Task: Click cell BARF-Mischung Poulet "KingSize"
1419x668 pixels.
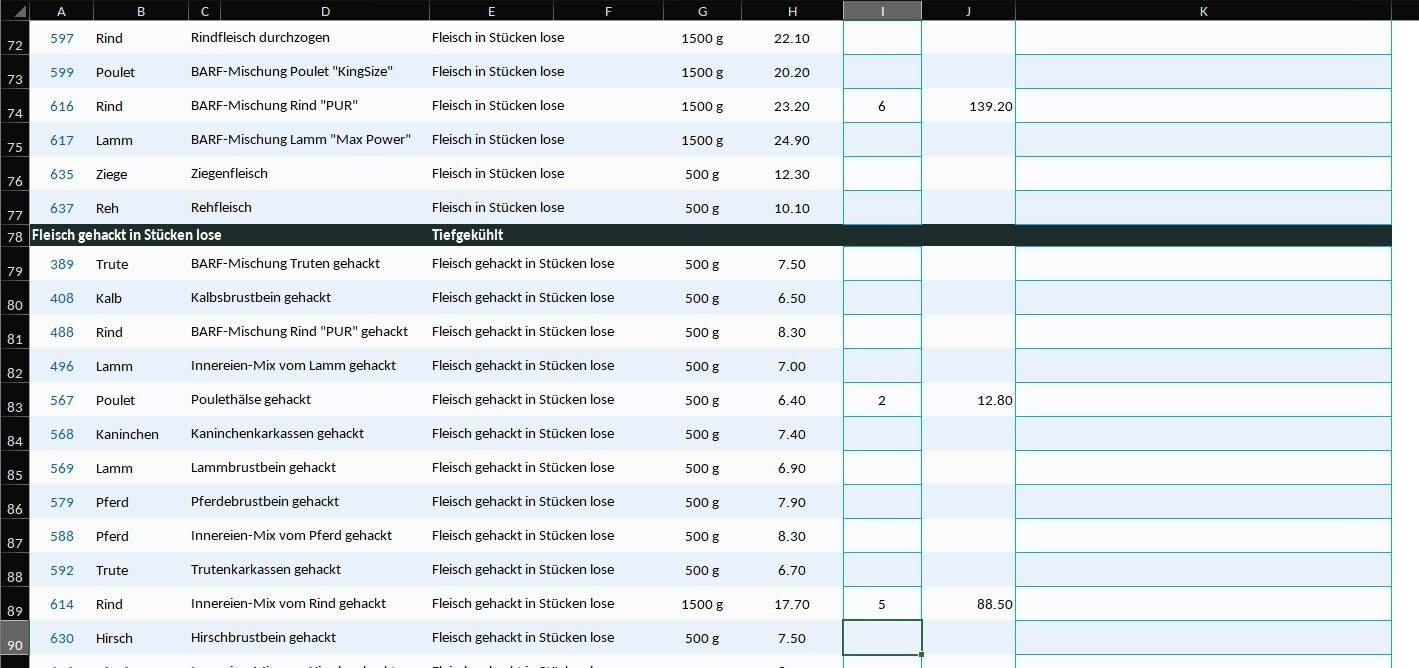Action: [291, 72]
